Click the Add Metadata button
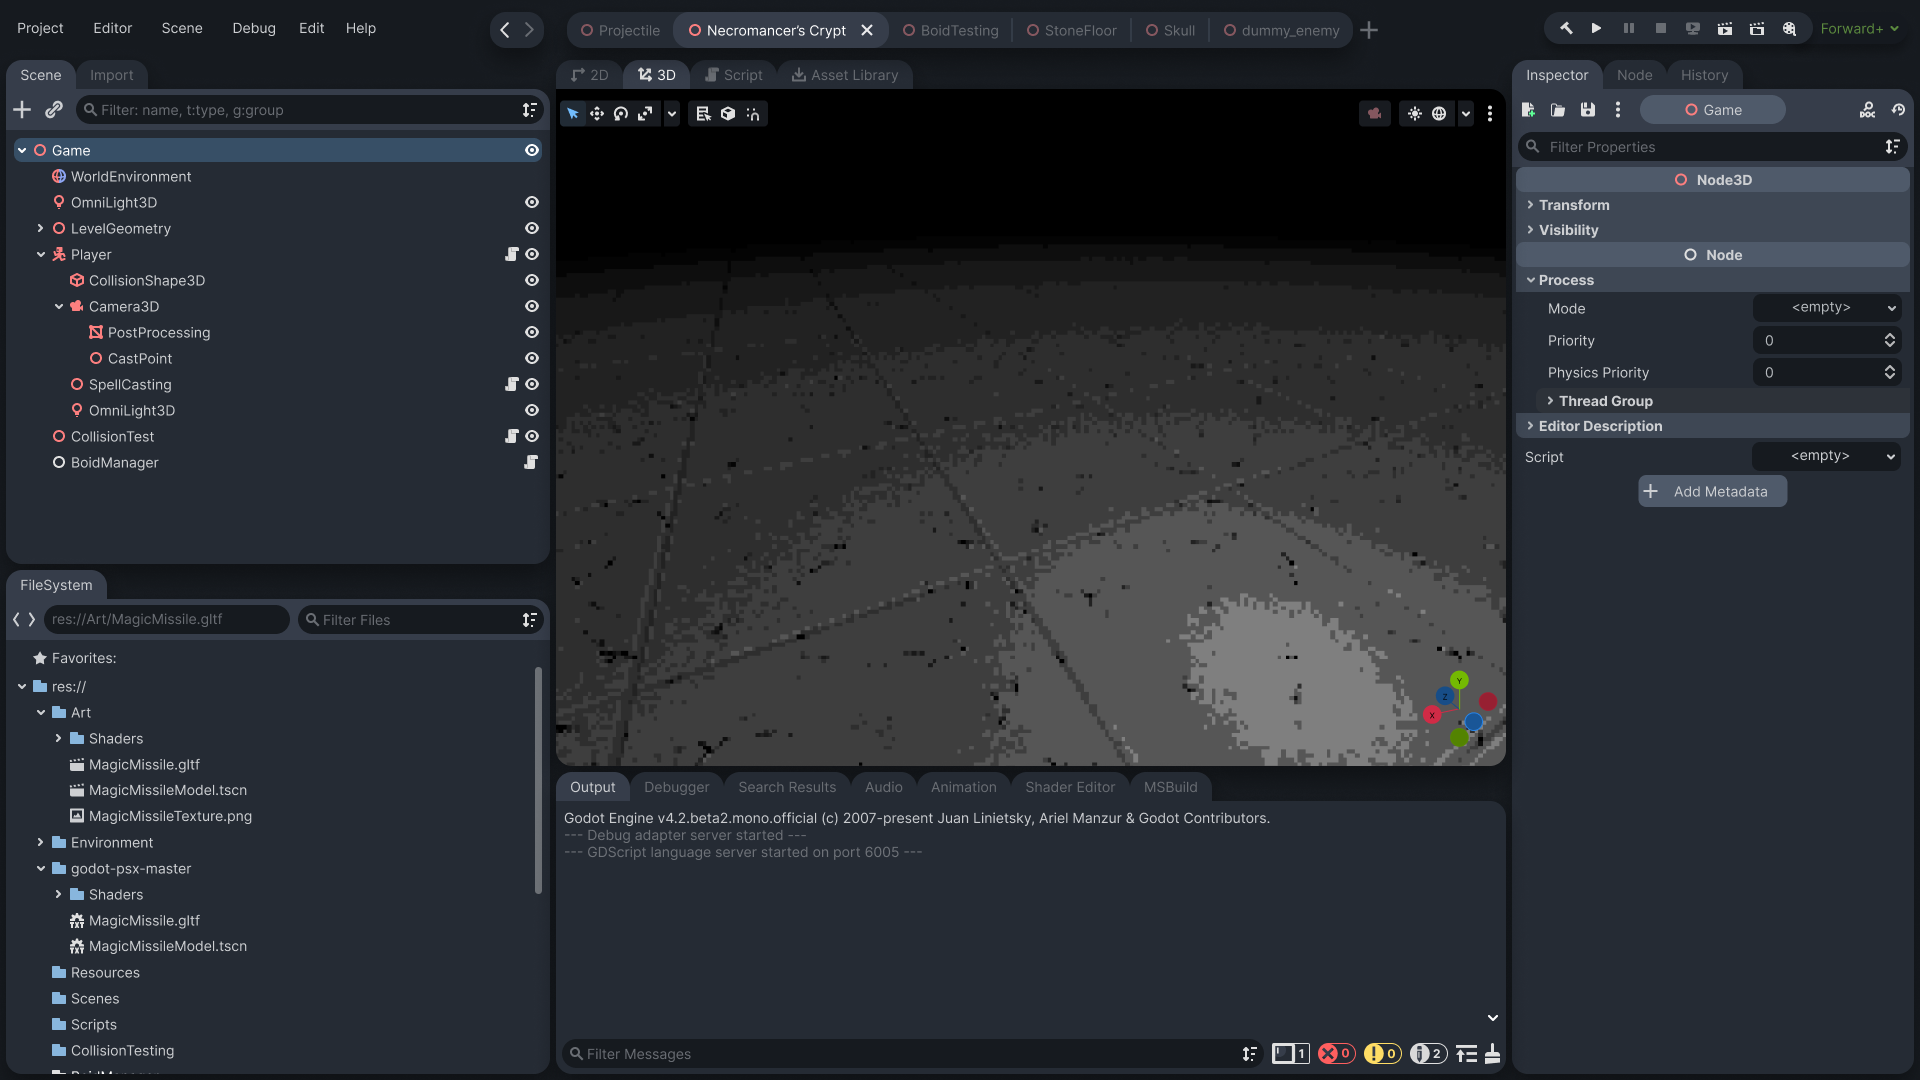This screenshot has height=1080, width=1920. (1712, 491)
